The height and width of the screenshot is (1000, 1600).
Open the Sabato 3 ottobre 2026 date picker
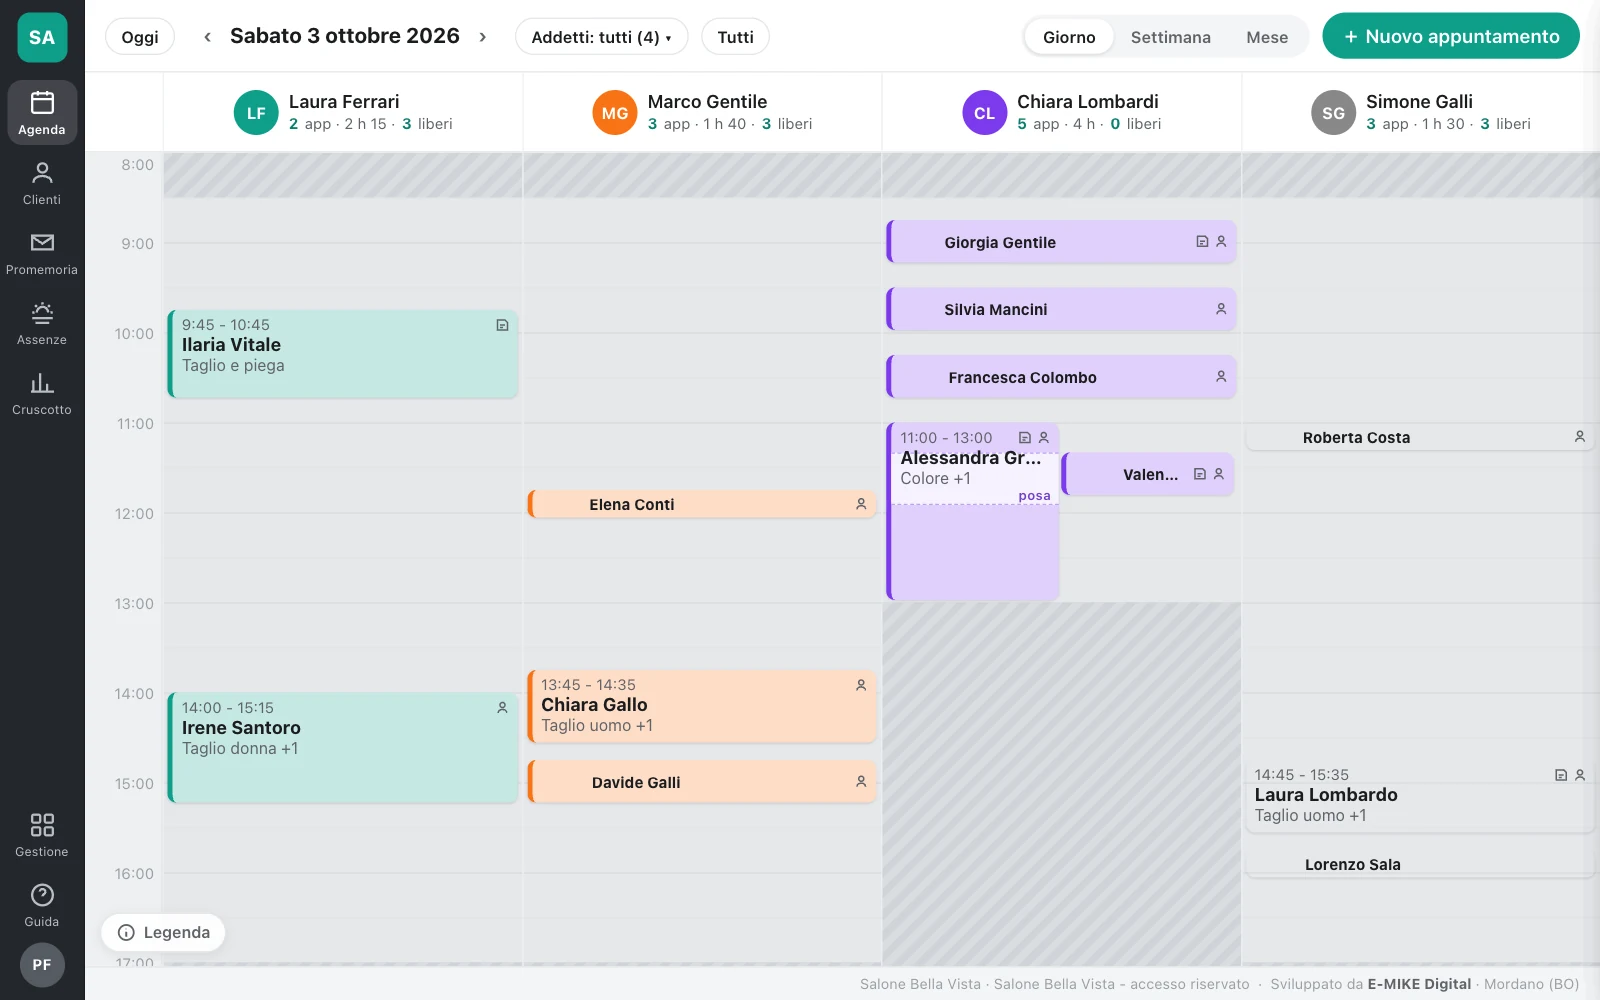345,36
